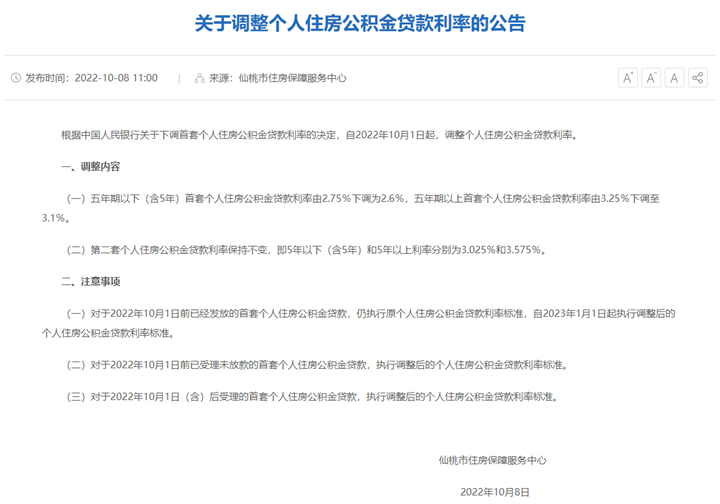Click the clock icon beside publish time

[15, 78]
